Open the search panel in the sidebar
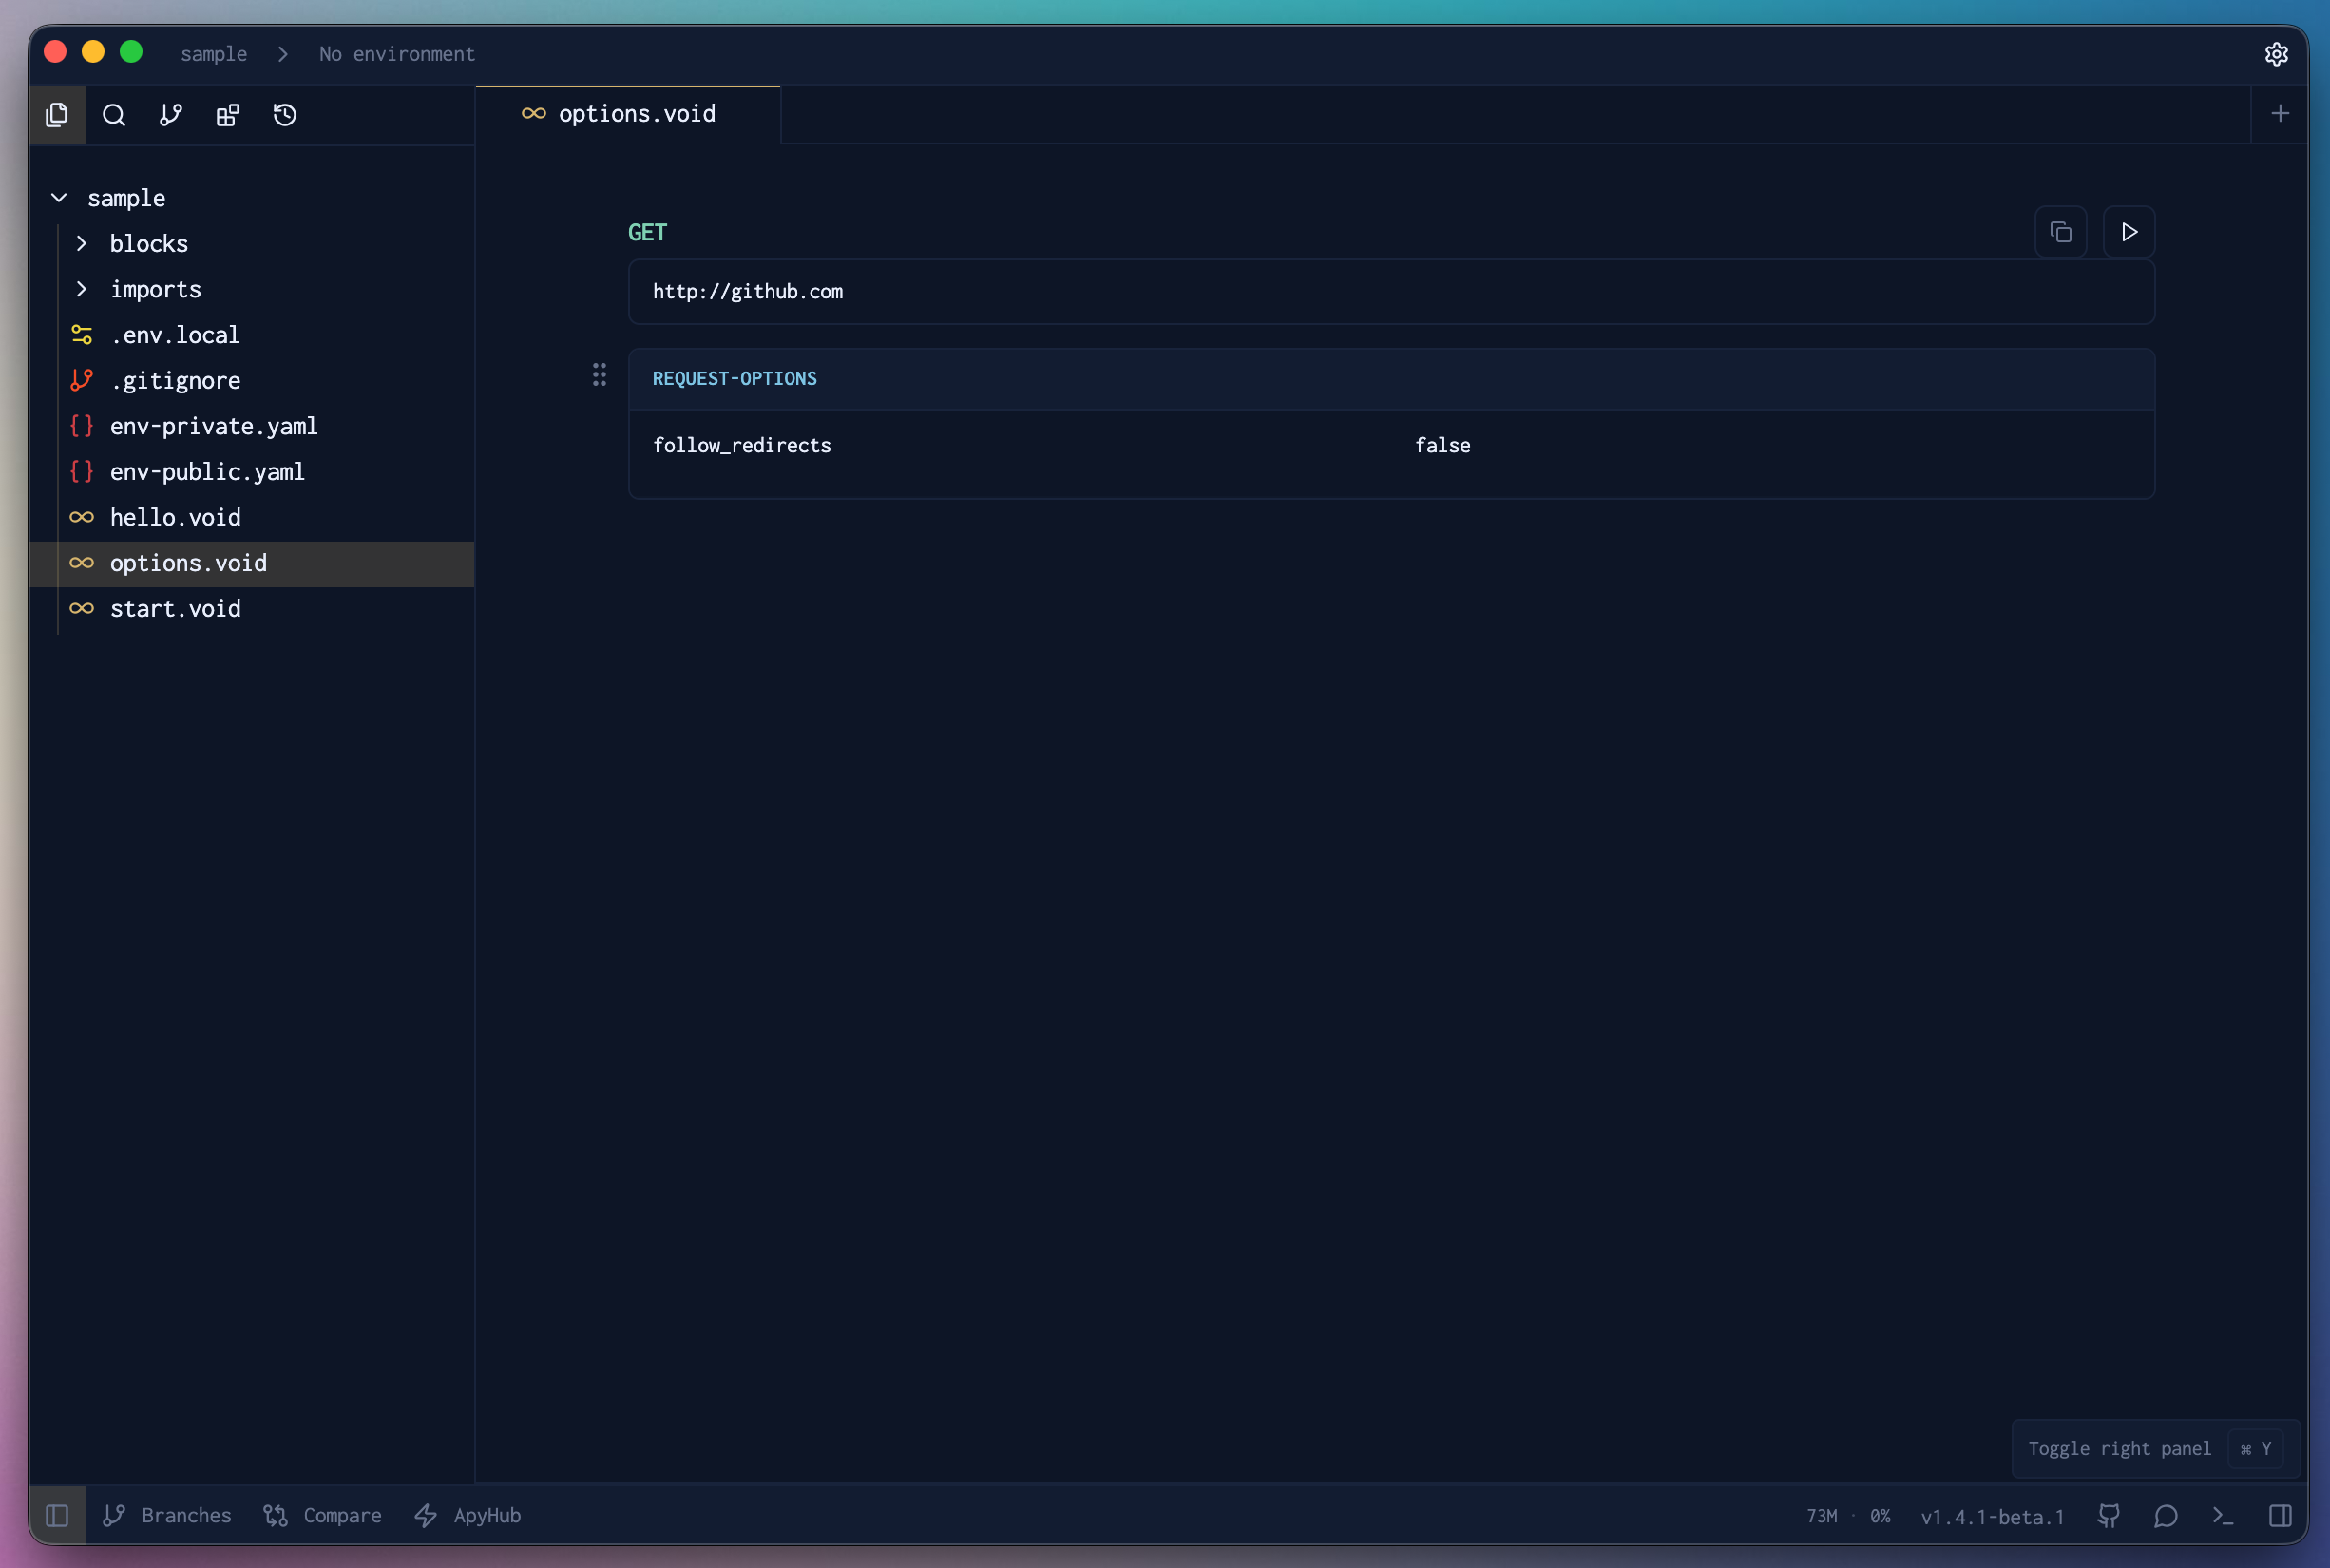Viewport: 2330px width, 1568px height. 114,115
